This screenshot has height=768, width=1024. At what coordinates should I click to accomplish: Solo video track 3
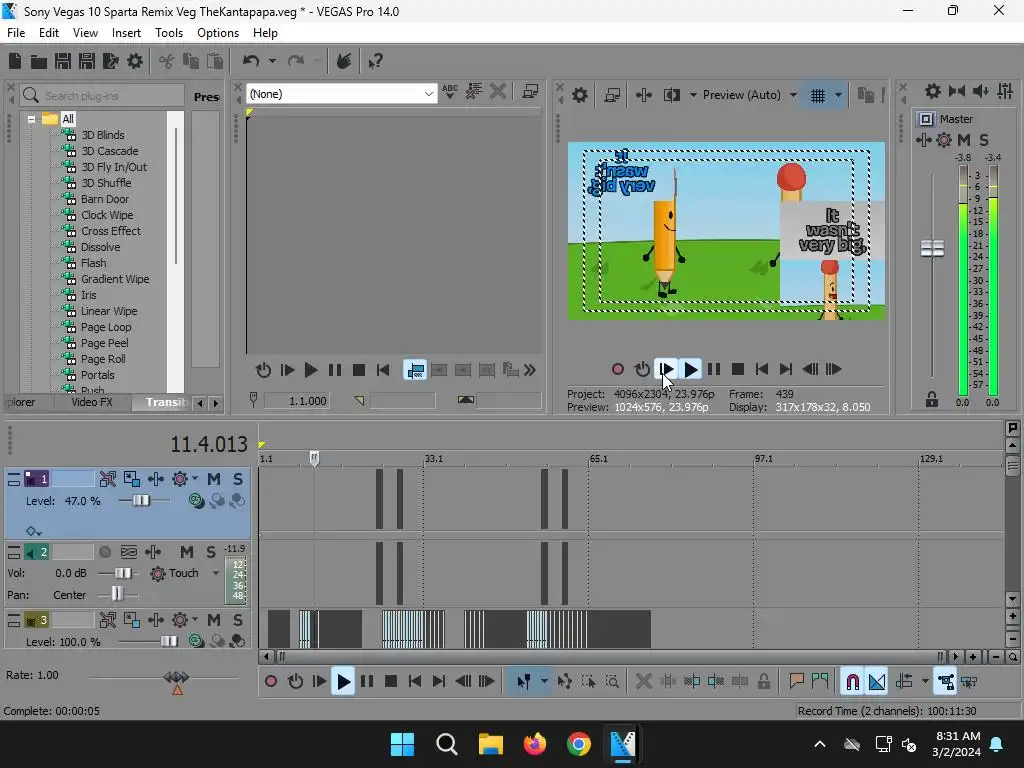pos(238,620)
